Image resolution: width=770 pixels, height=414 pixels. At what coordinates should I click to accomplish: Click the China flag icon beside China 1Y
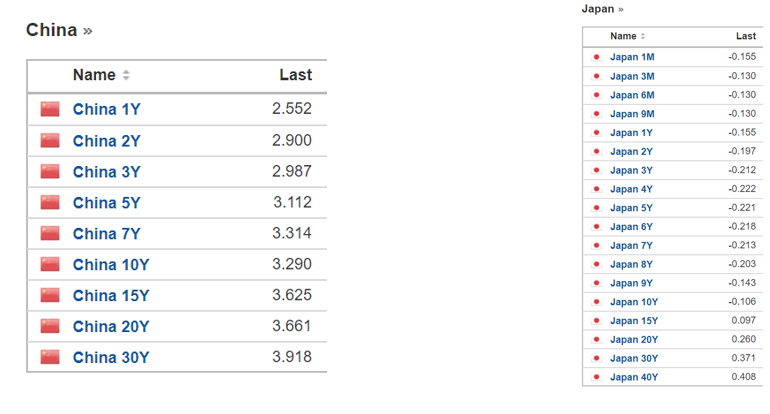50,110
